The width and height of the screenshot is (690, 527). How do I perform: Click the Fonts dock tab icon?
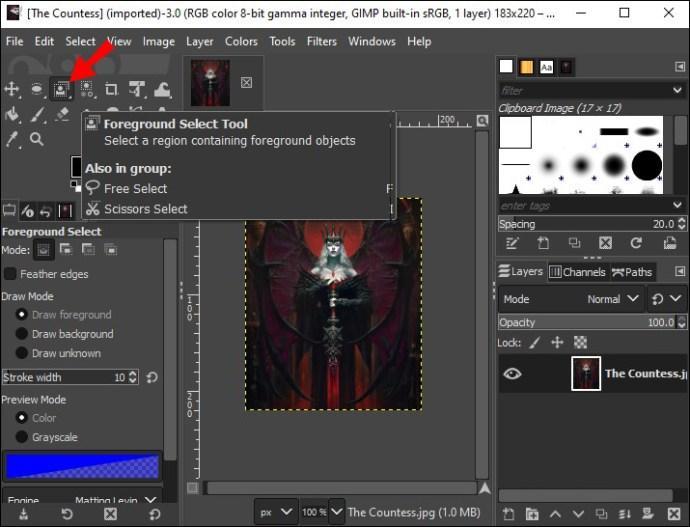546,67
